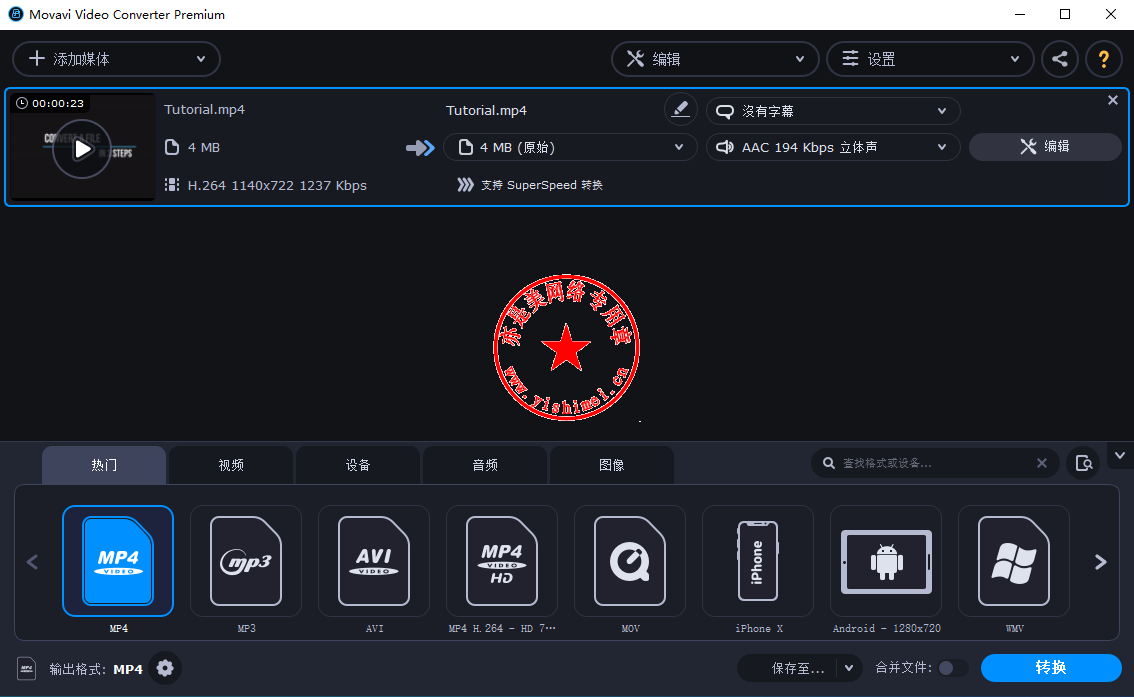
Task: Show previous formats with left arrow
Action: click(33, 562)
